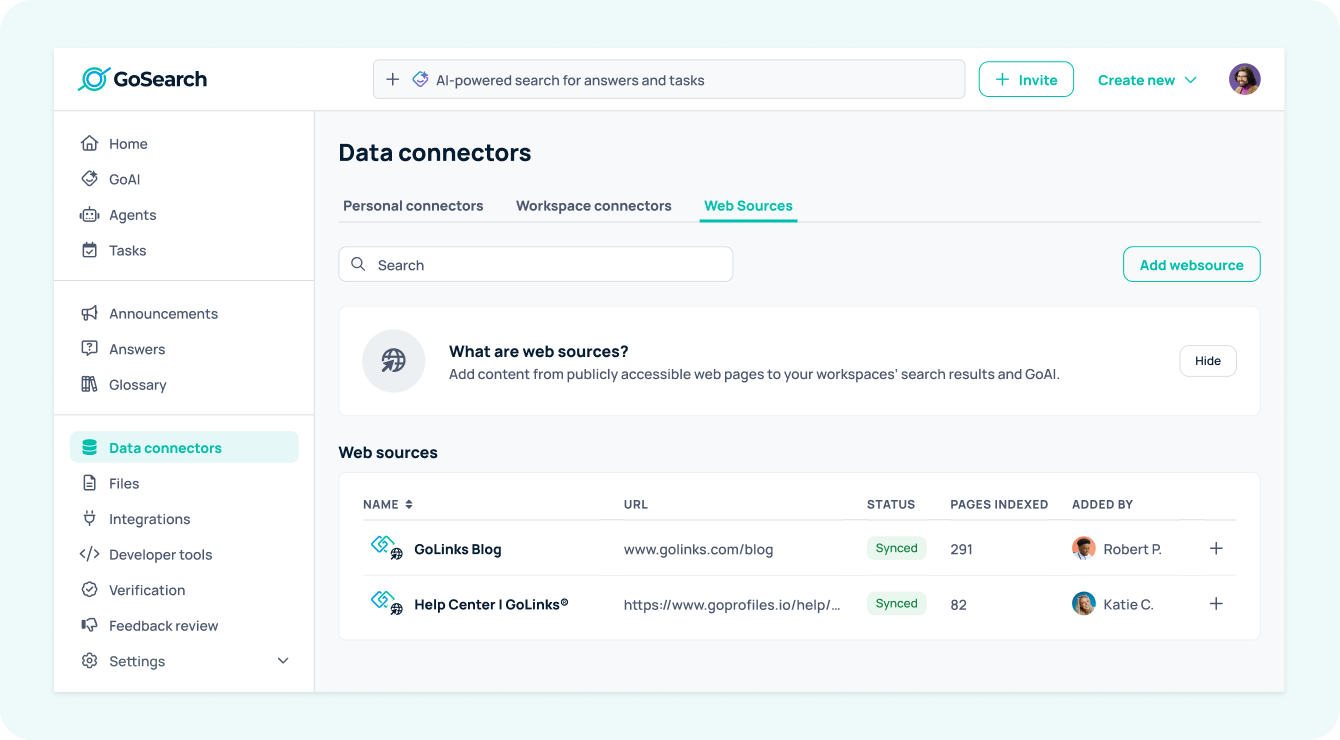
Task: Click the Announcements megaphone icon
Action: pos(90,313)
